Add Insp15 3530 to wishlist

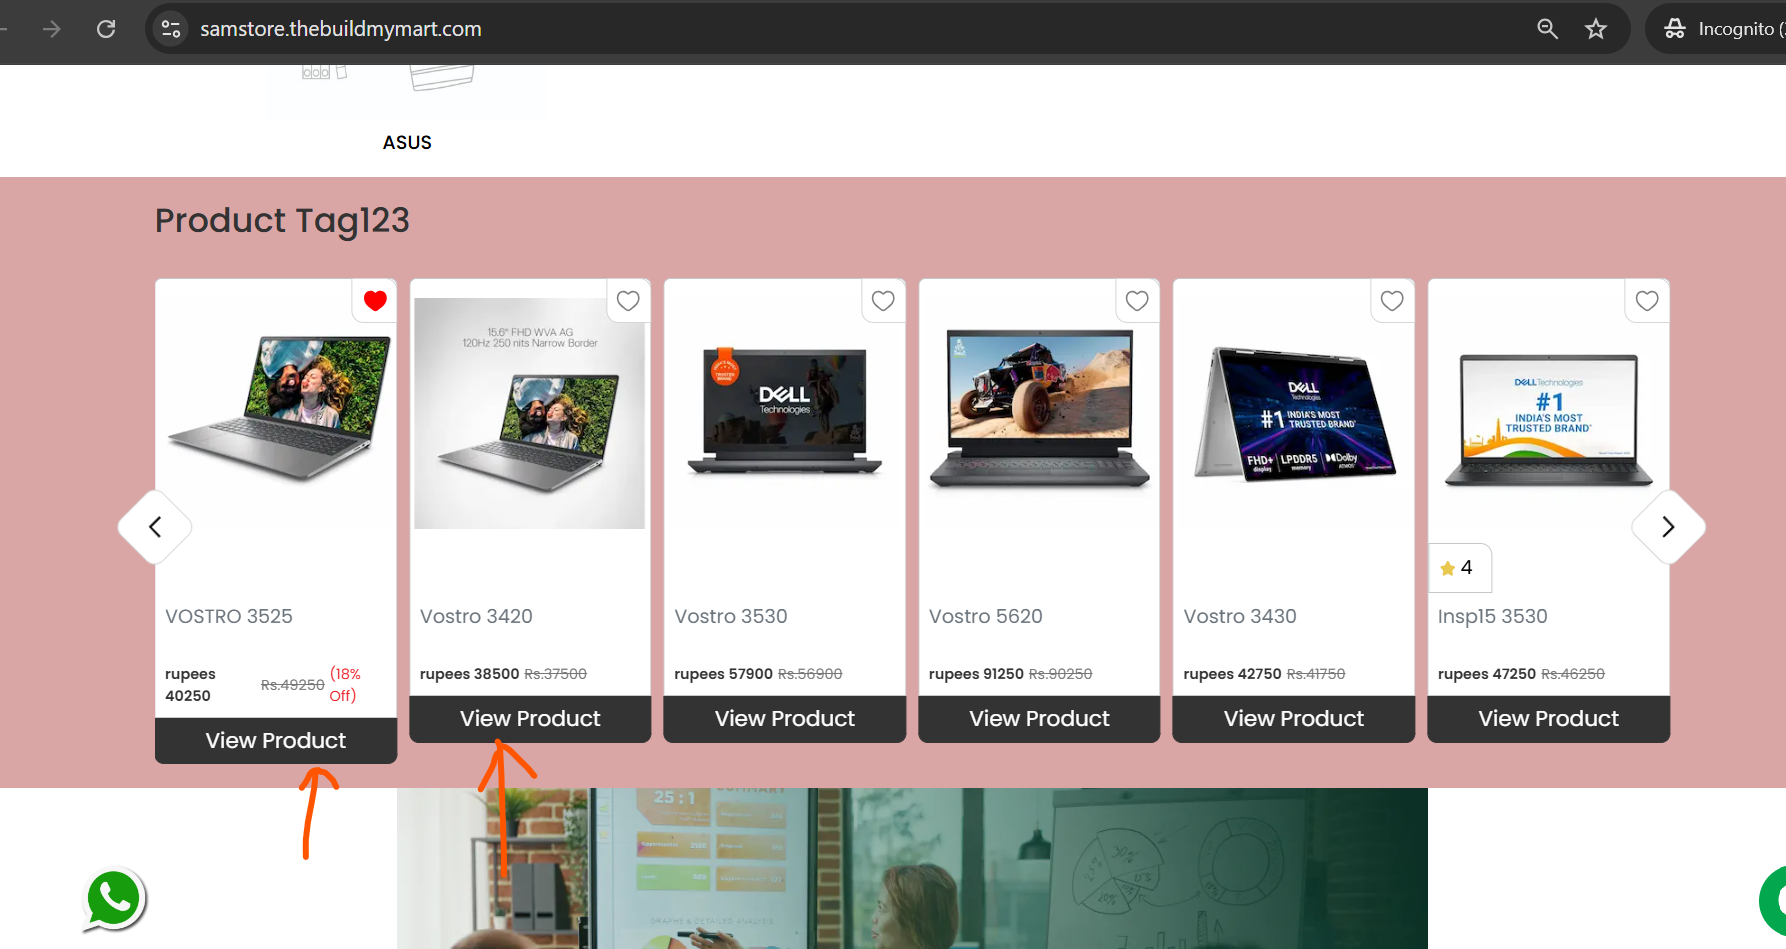(x=1647, y=301)
